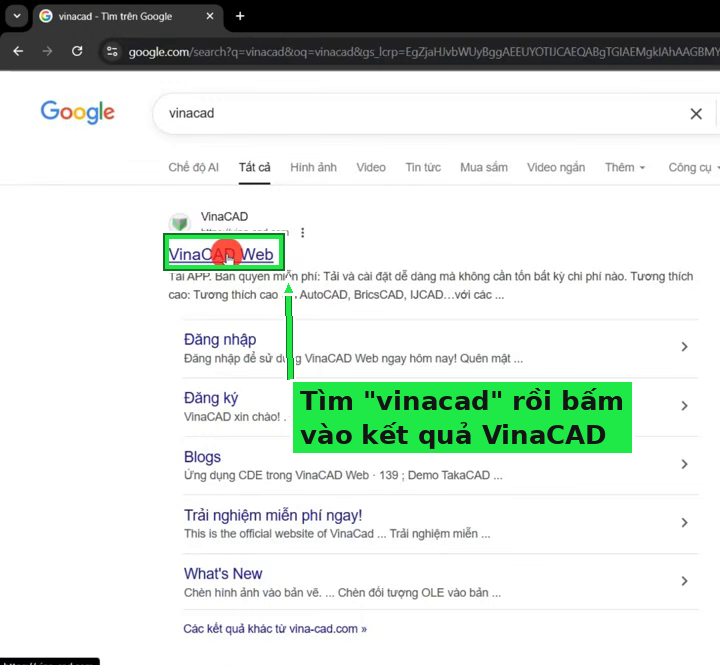Open the What's New sitelink
Screen dimensions: 720x665
pos(223,574)
